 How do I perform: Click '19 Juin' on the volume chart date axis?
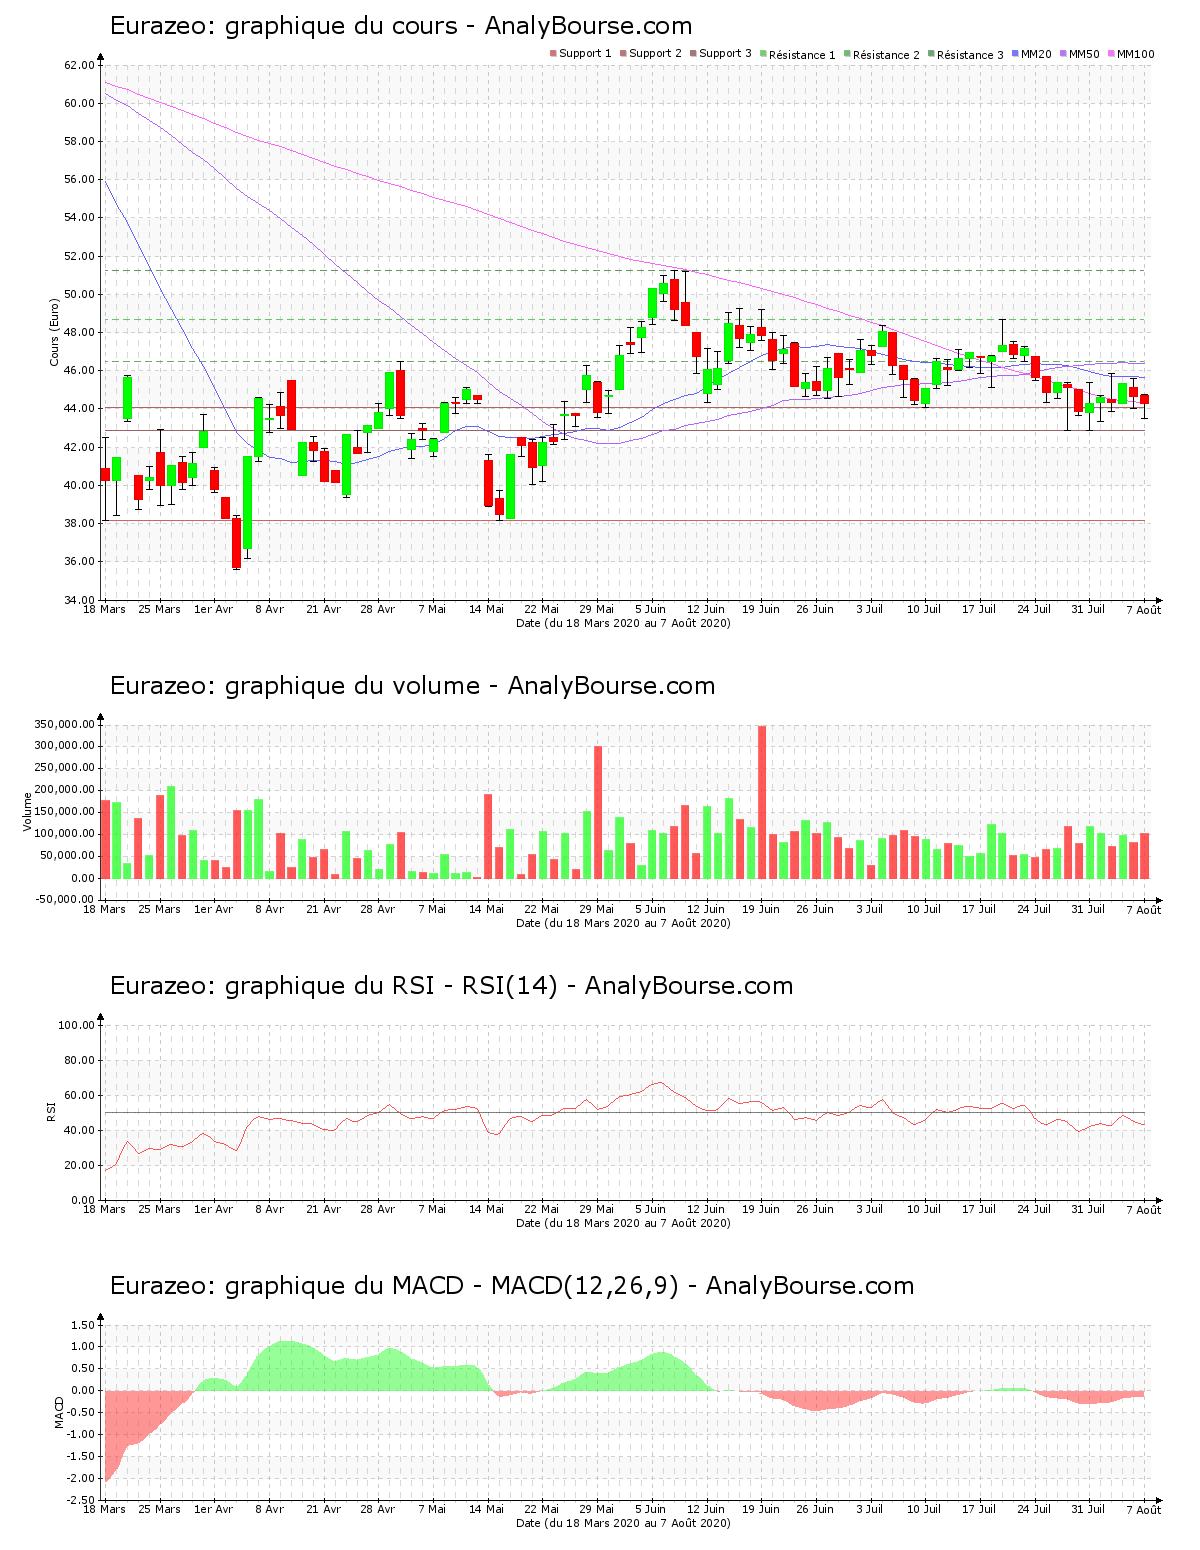click(x=761, y=910)
